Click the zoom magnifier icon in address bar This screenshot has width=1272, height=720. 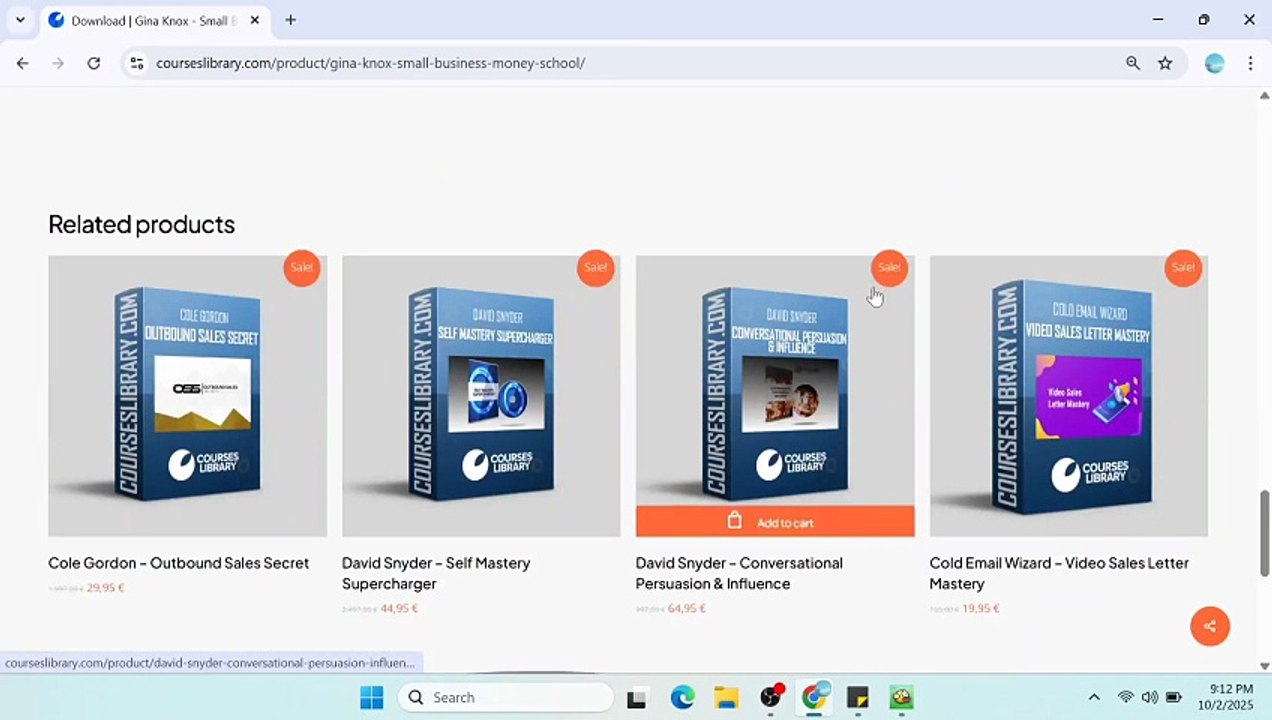click(1133, 63)
